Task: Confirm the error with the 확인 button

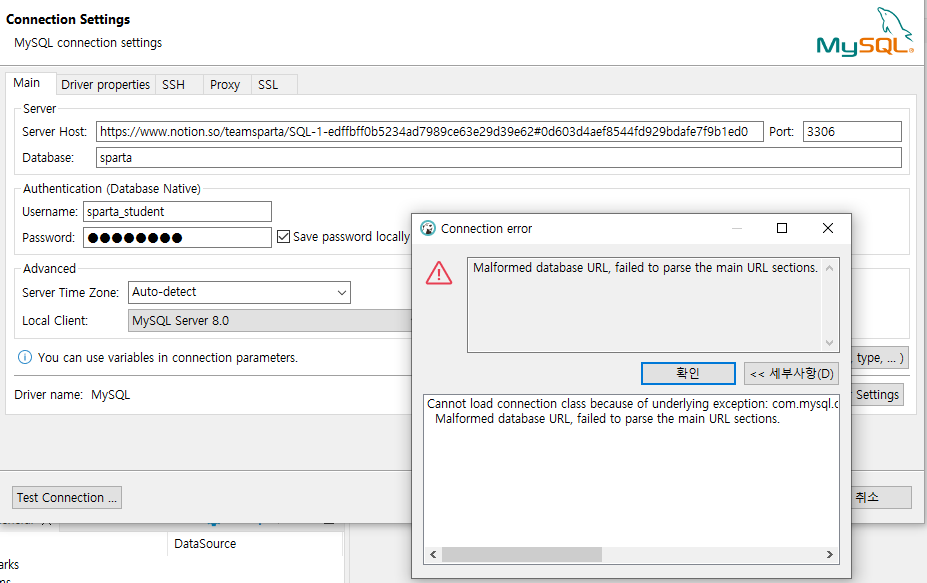Action: click(x=688, y=373)
